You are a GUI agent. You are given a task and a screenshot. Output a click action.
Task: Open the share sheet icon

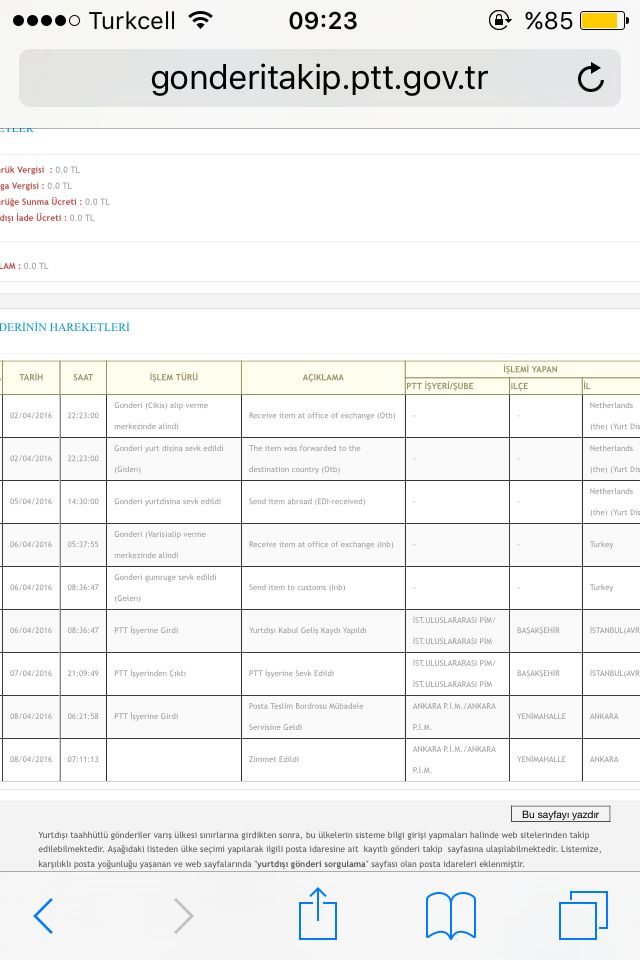(318, 913)
